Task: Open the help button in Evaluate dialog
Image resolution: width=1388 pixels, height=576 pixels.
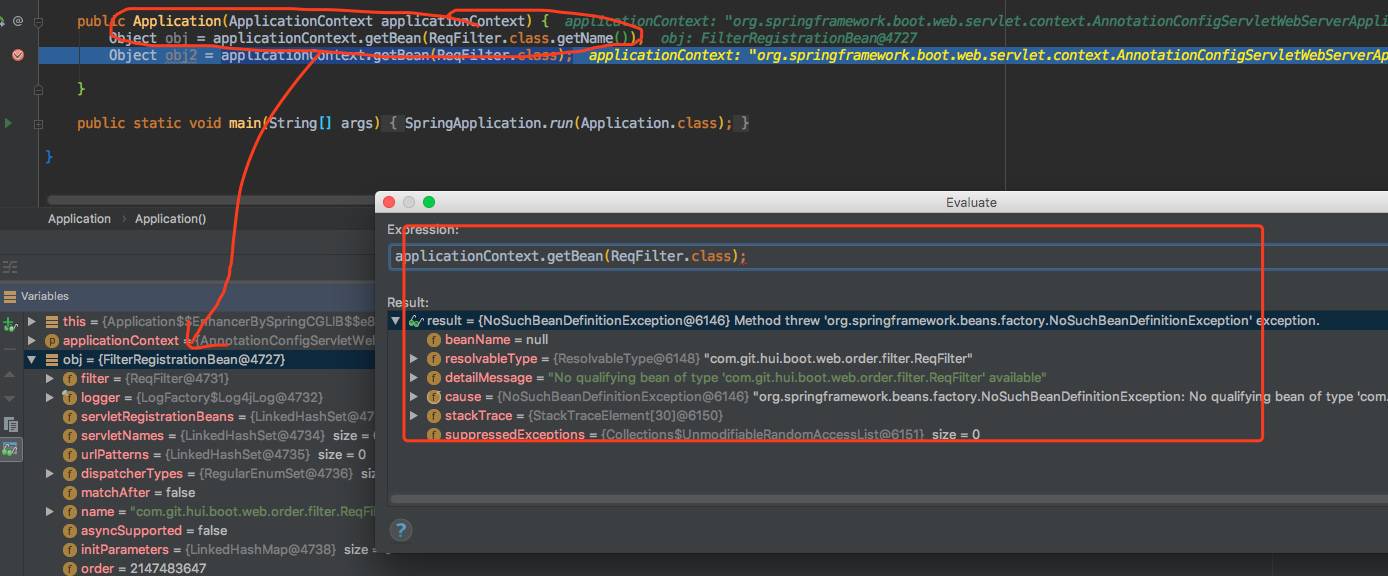Action: tap(400, 530)
